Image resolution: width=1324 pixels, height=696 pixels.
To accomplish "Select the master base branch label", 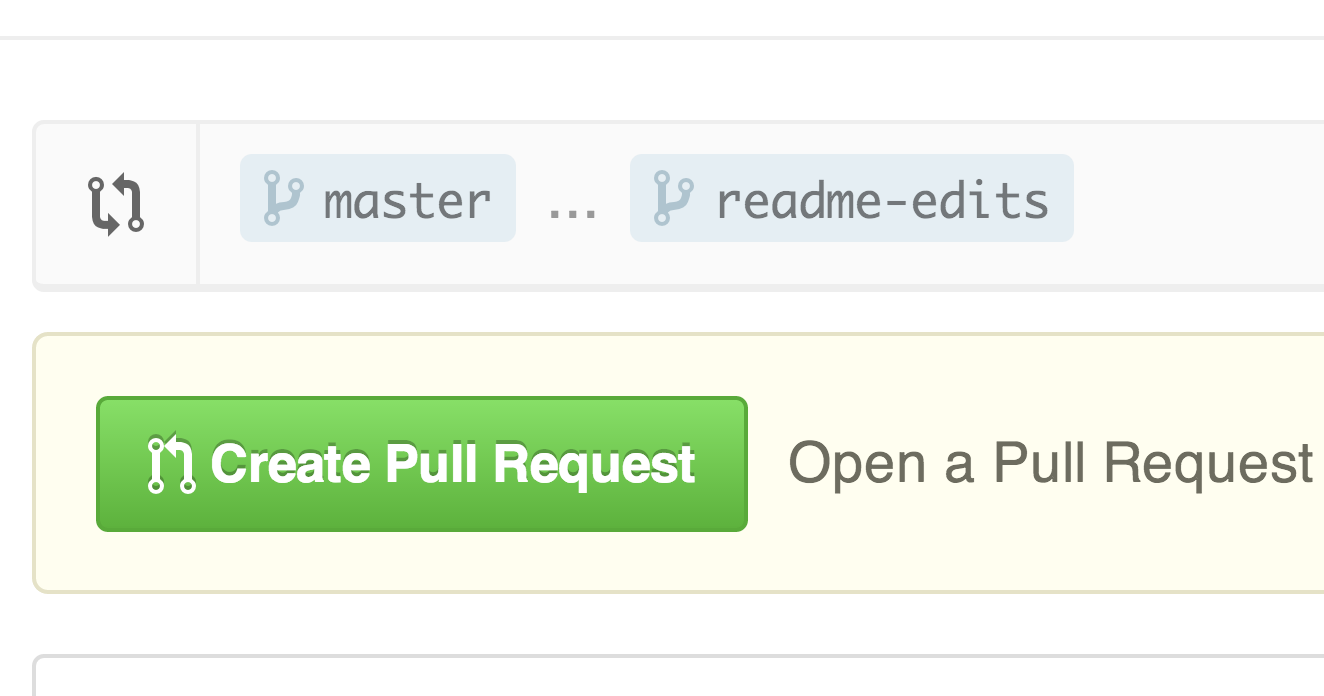I will click(x=377, y=198).
